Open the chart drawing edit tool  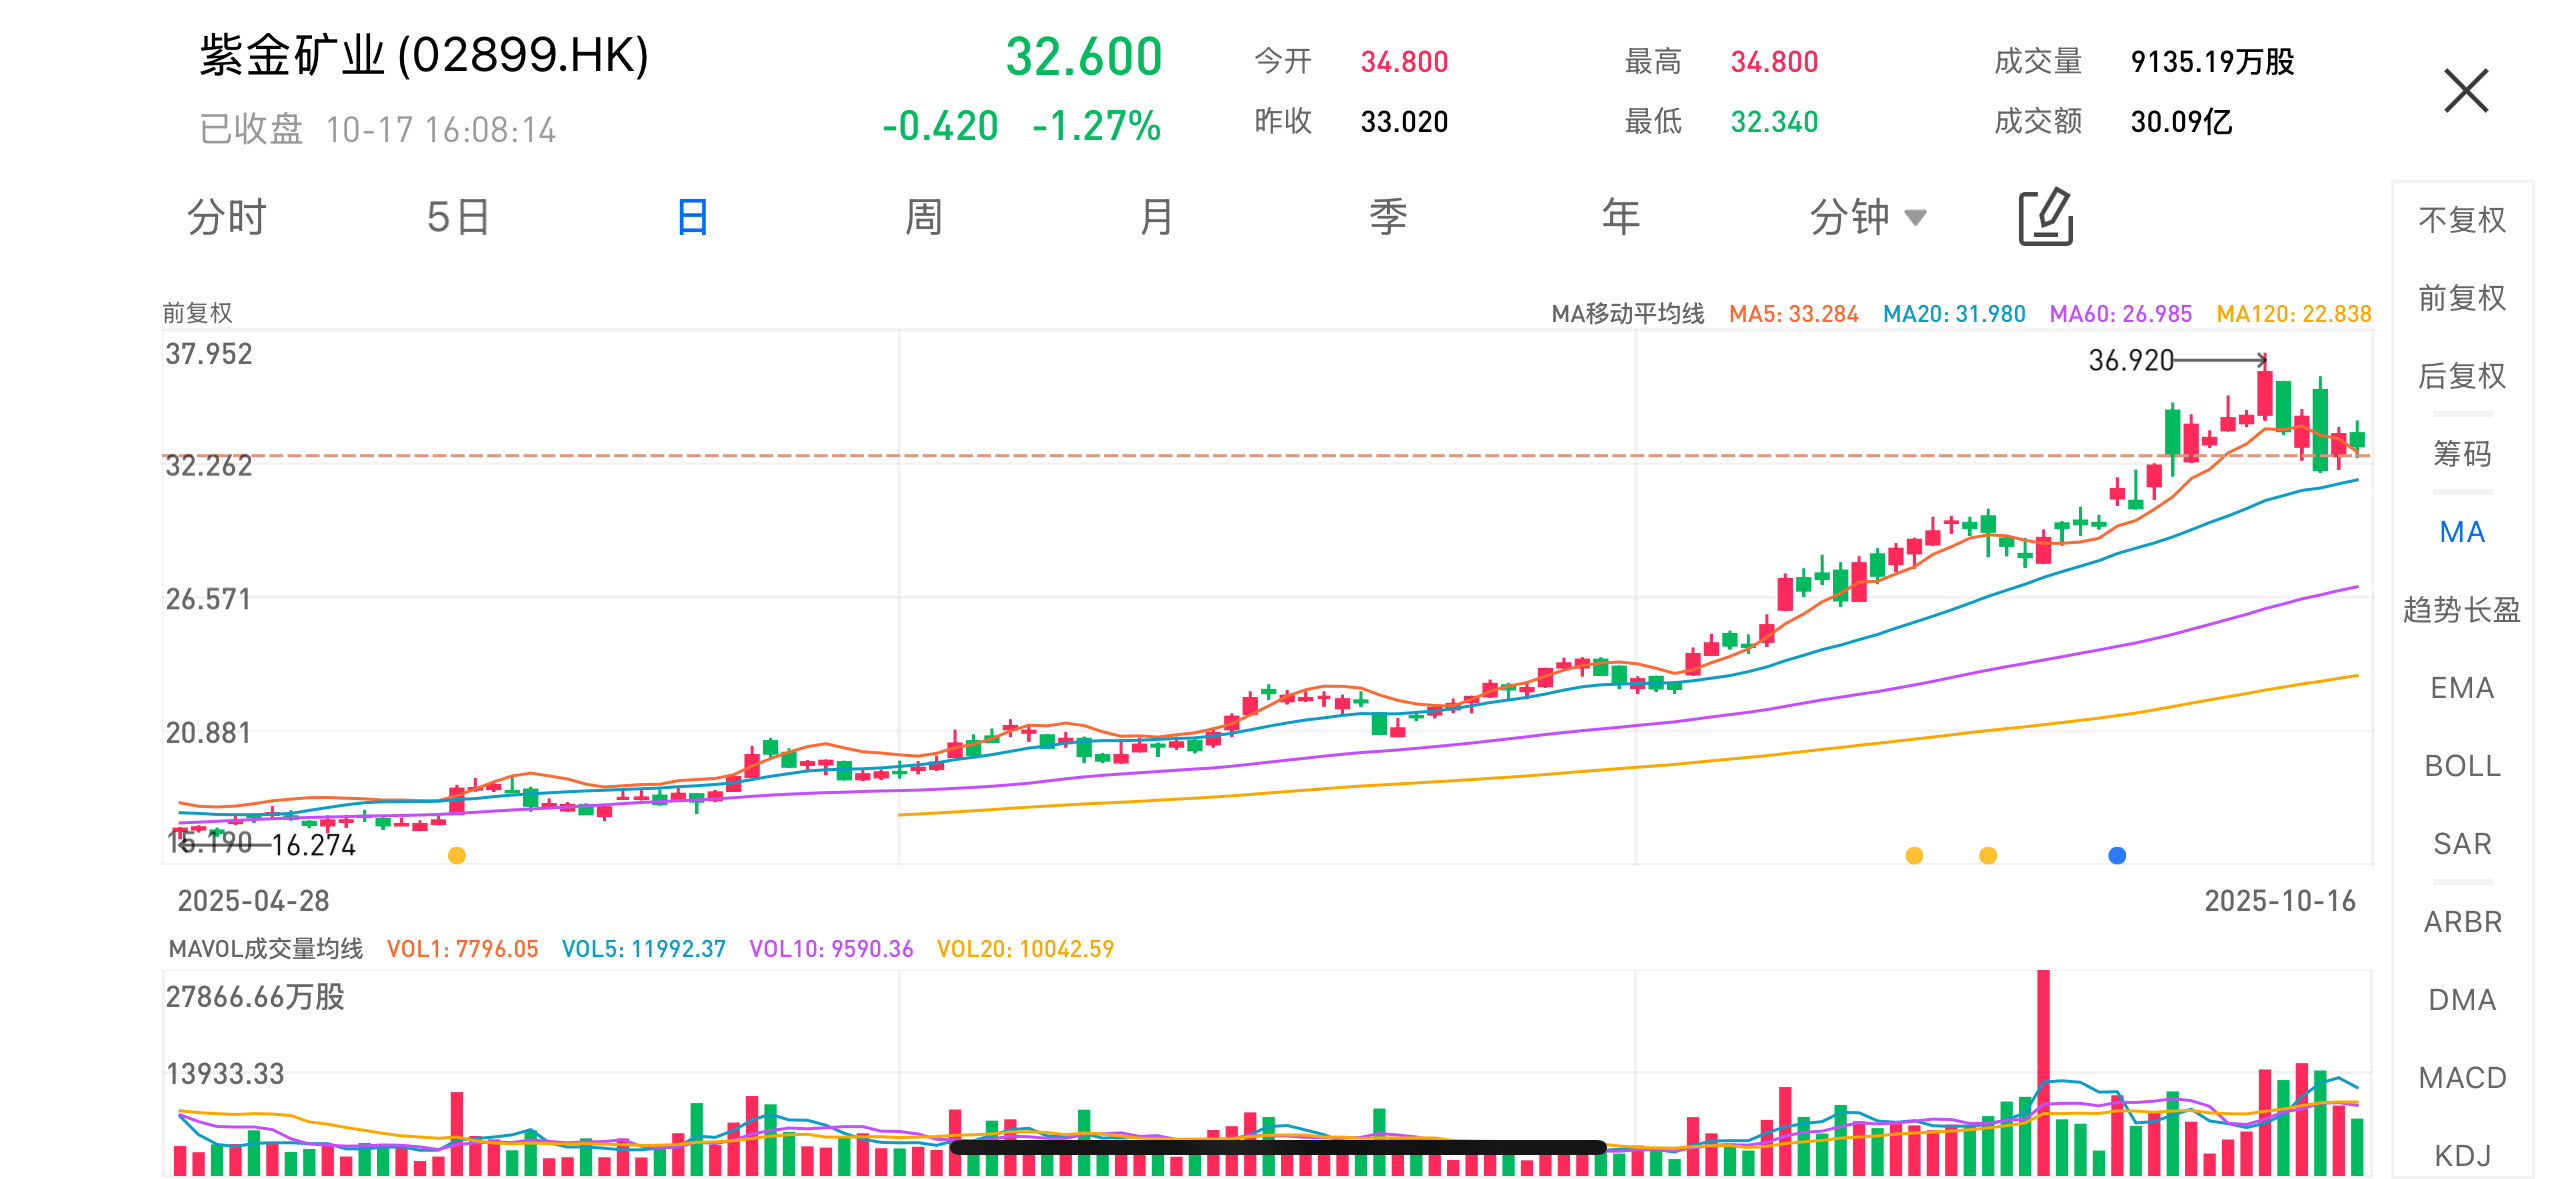click(2045, 217)
